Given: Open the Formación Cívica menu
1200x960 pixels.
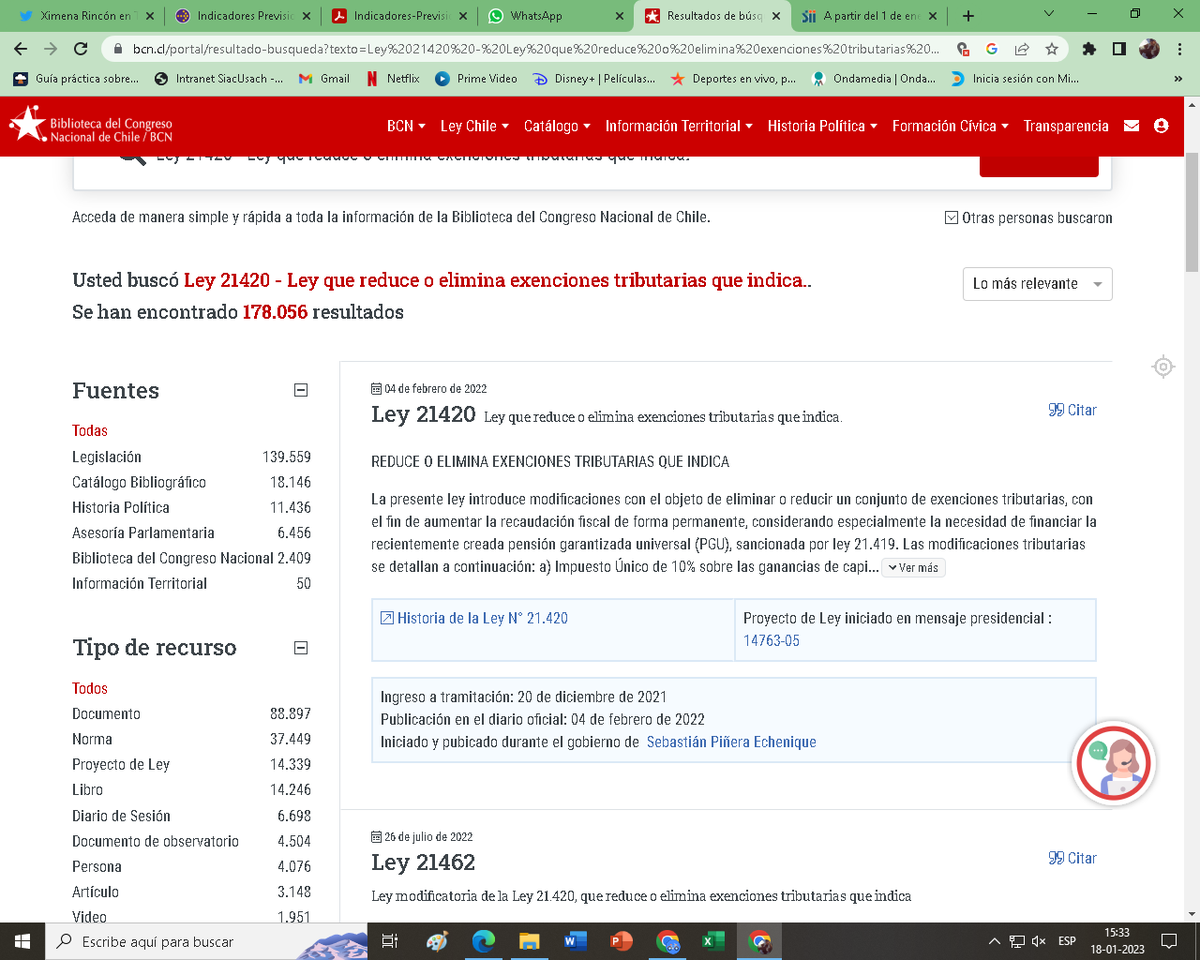Looking at the screenshot, I should tap(950, 126).
